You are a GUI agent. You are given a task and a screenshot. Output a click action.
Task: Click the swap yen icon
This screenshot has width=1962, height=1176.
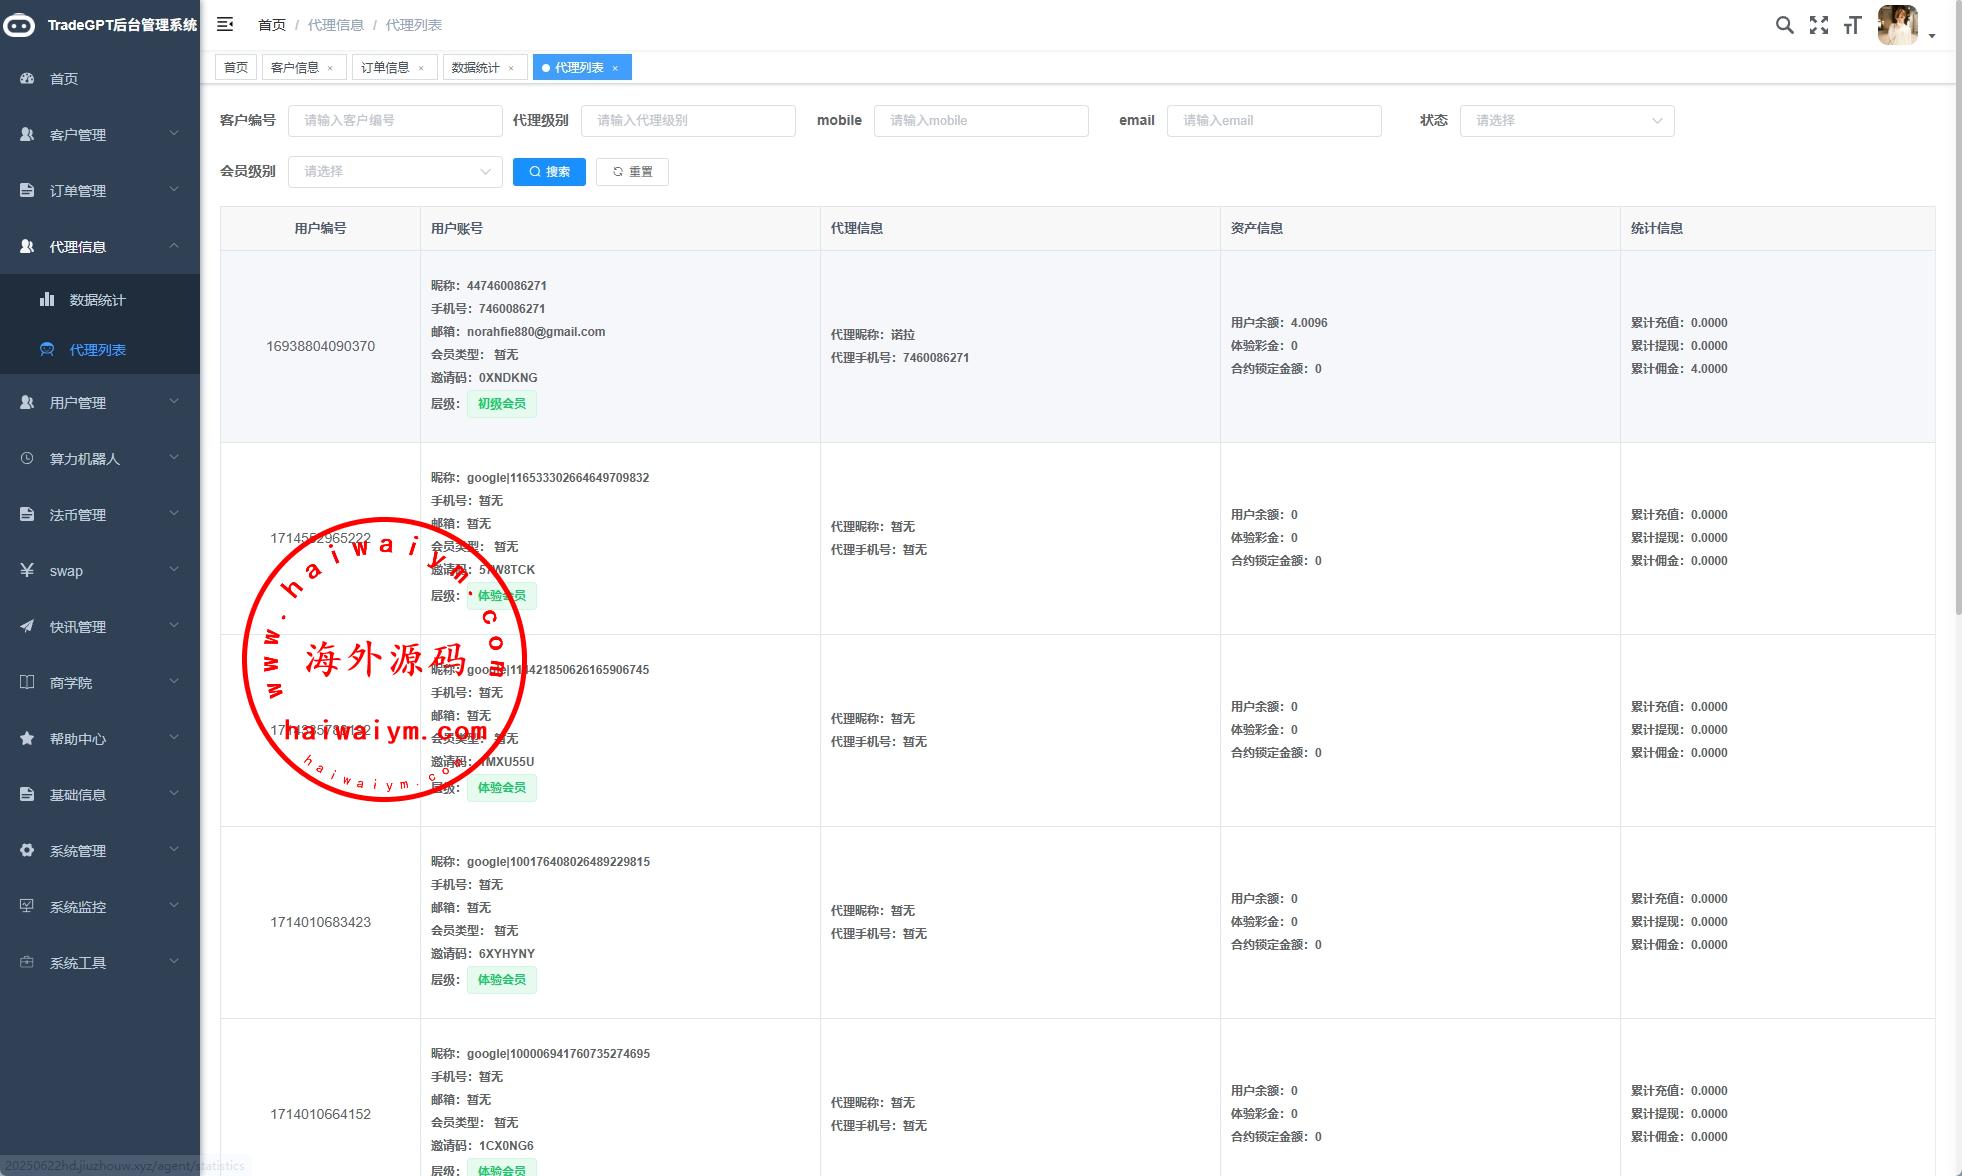[27, 570]
